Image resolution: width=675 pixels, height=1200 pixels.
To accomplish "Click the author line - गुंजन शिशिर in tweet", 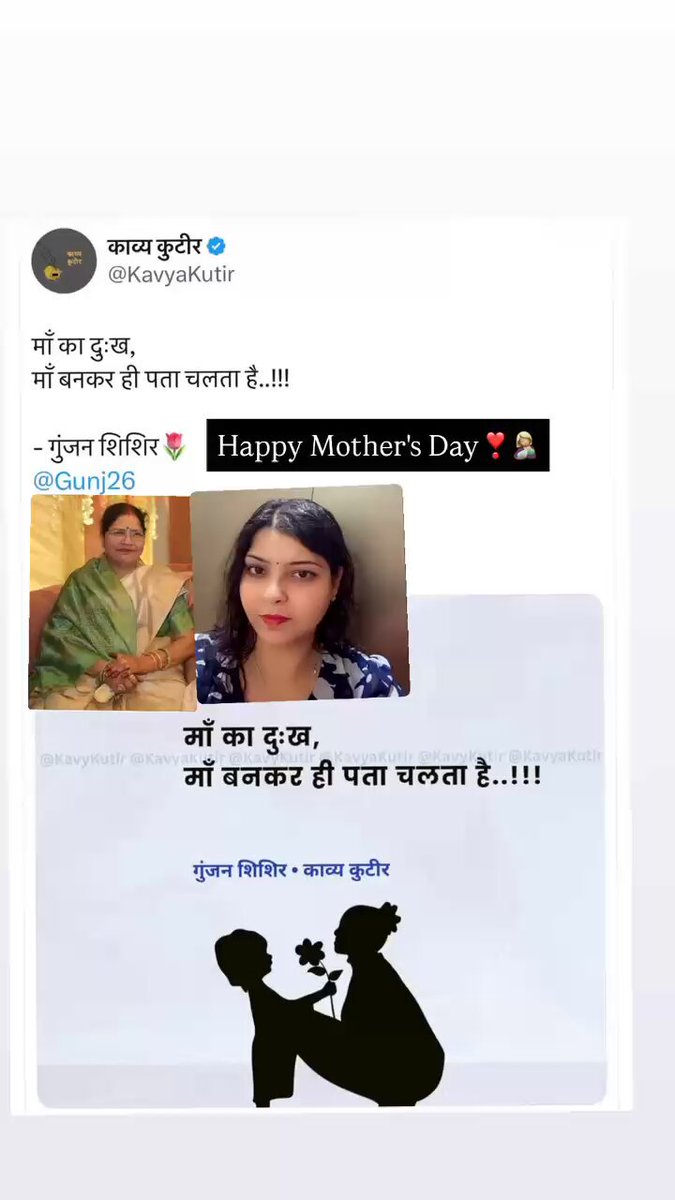I will click(x=96, y=447).
